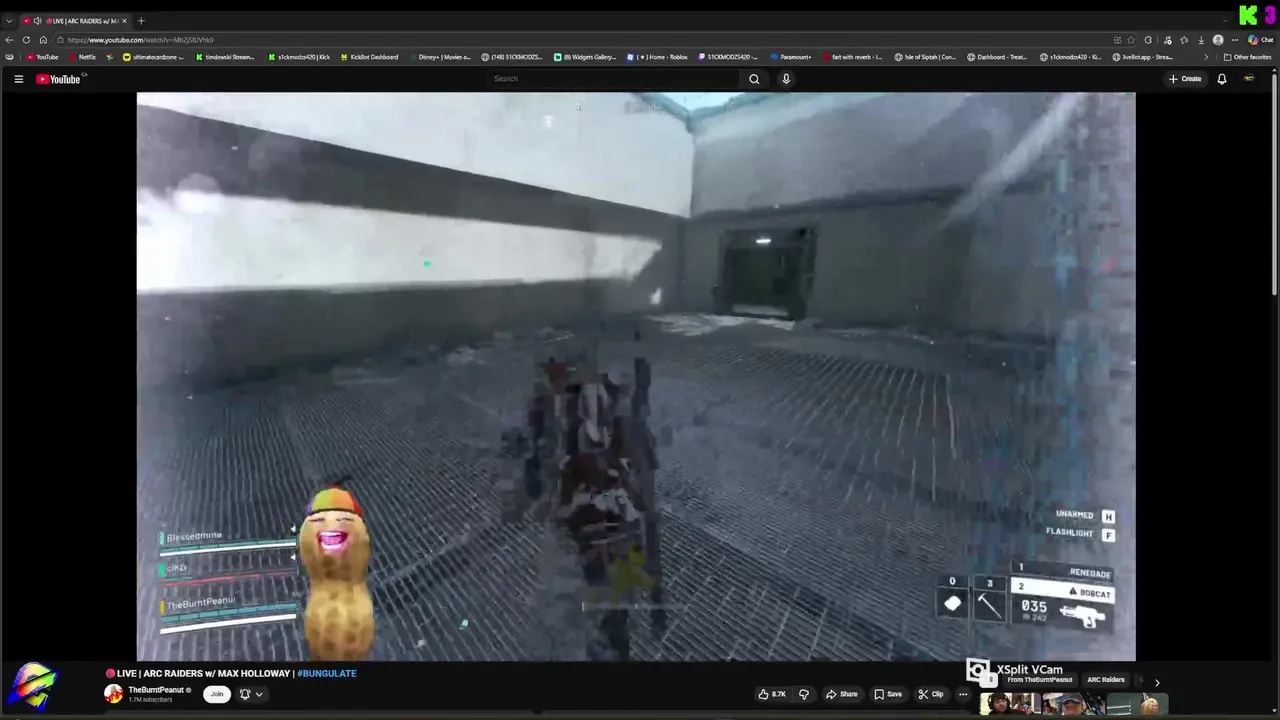Open the YouTube hamburger guide menu
Image resolution: width=1280 pixels, height=720 pixels.
tap(18, 79)
